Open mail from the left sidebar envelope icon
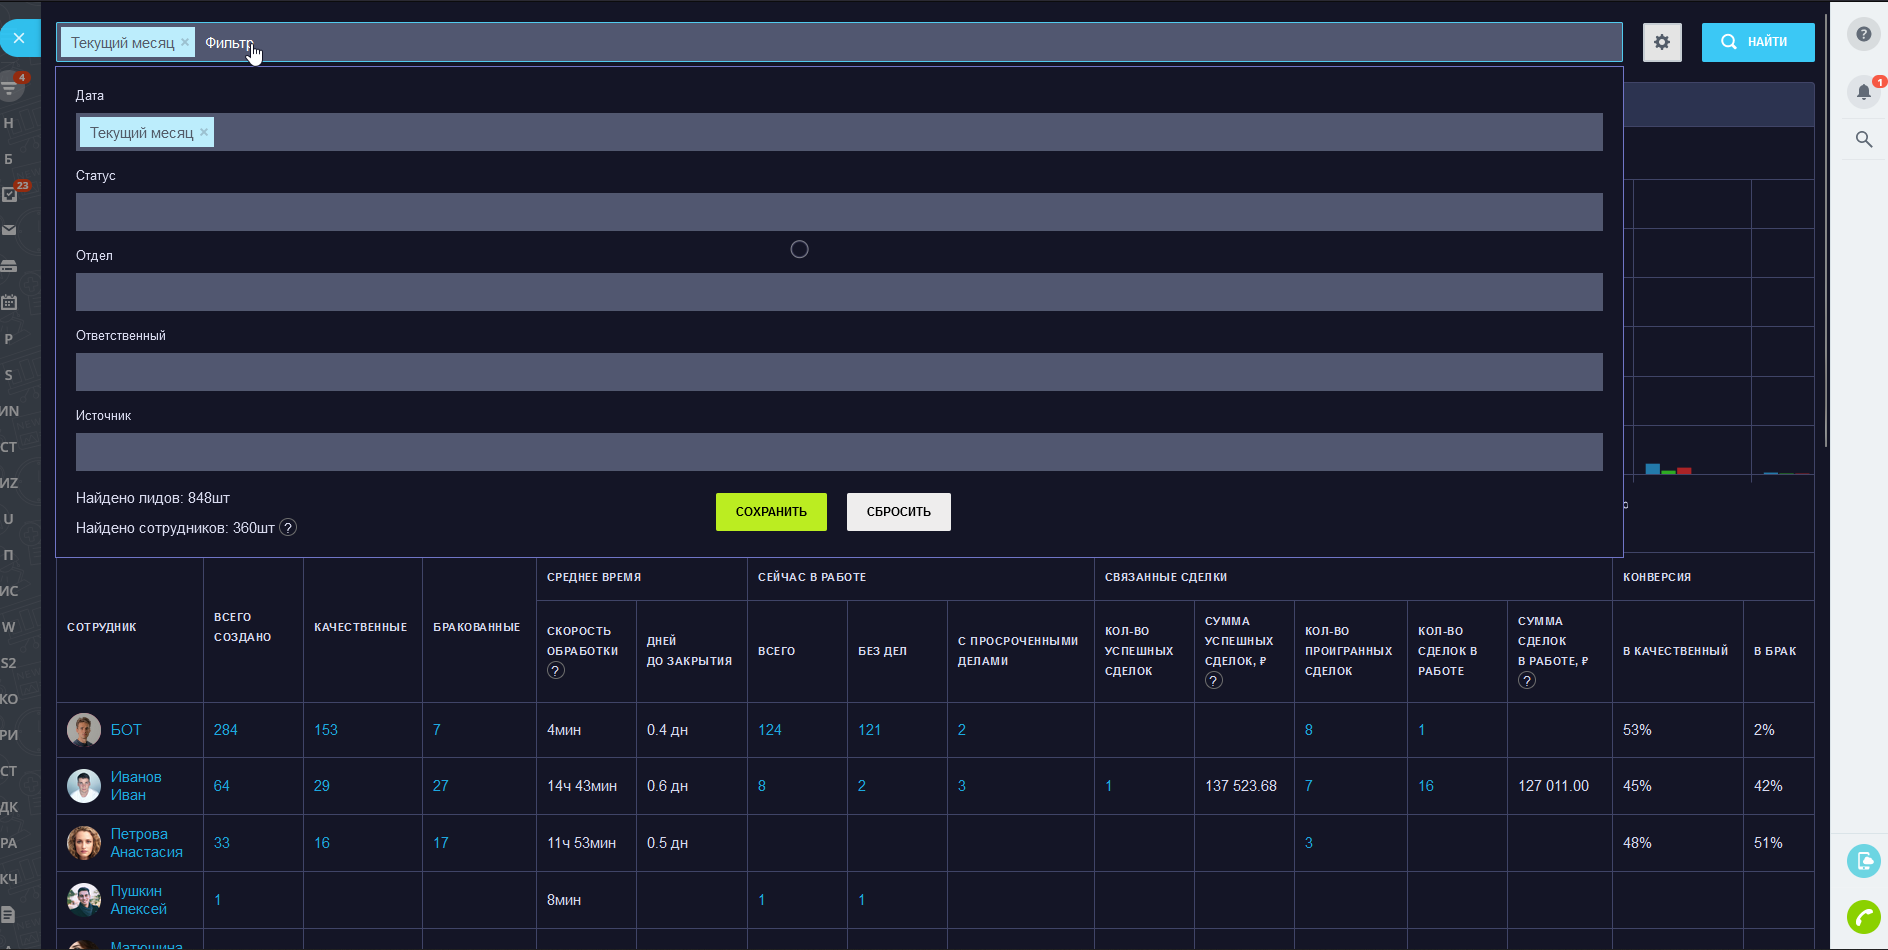 coord(10,230)
